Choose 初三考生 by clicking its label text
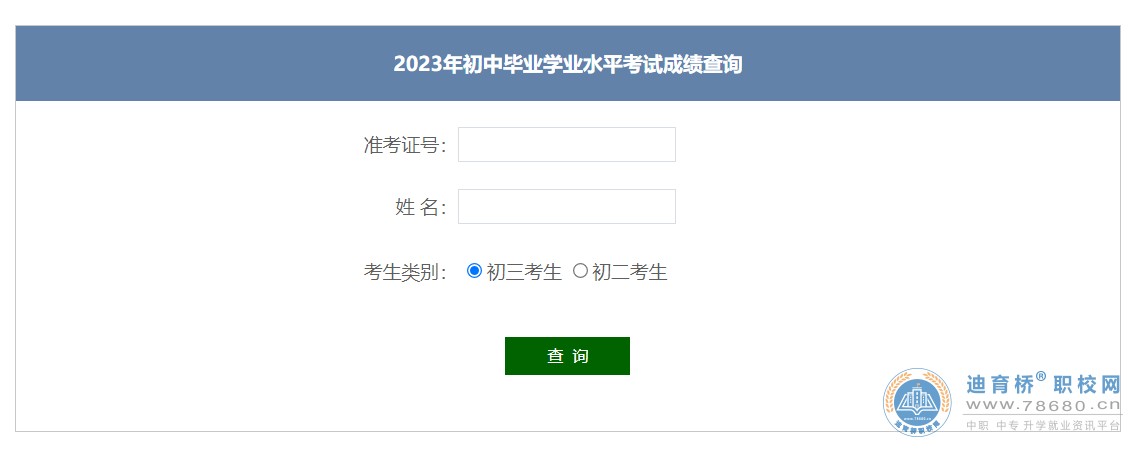1134x449 pixels. 524,272
